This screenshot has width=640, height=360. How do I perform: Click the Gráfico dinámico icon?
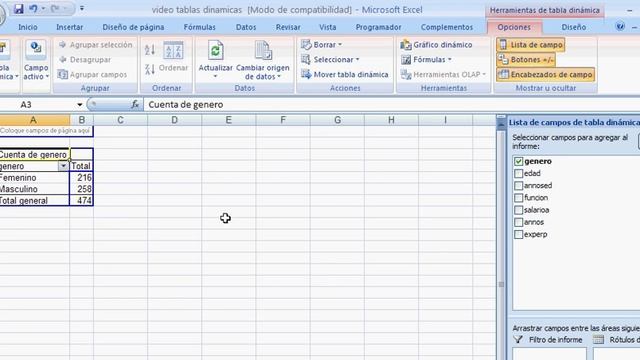pos(406,44)
